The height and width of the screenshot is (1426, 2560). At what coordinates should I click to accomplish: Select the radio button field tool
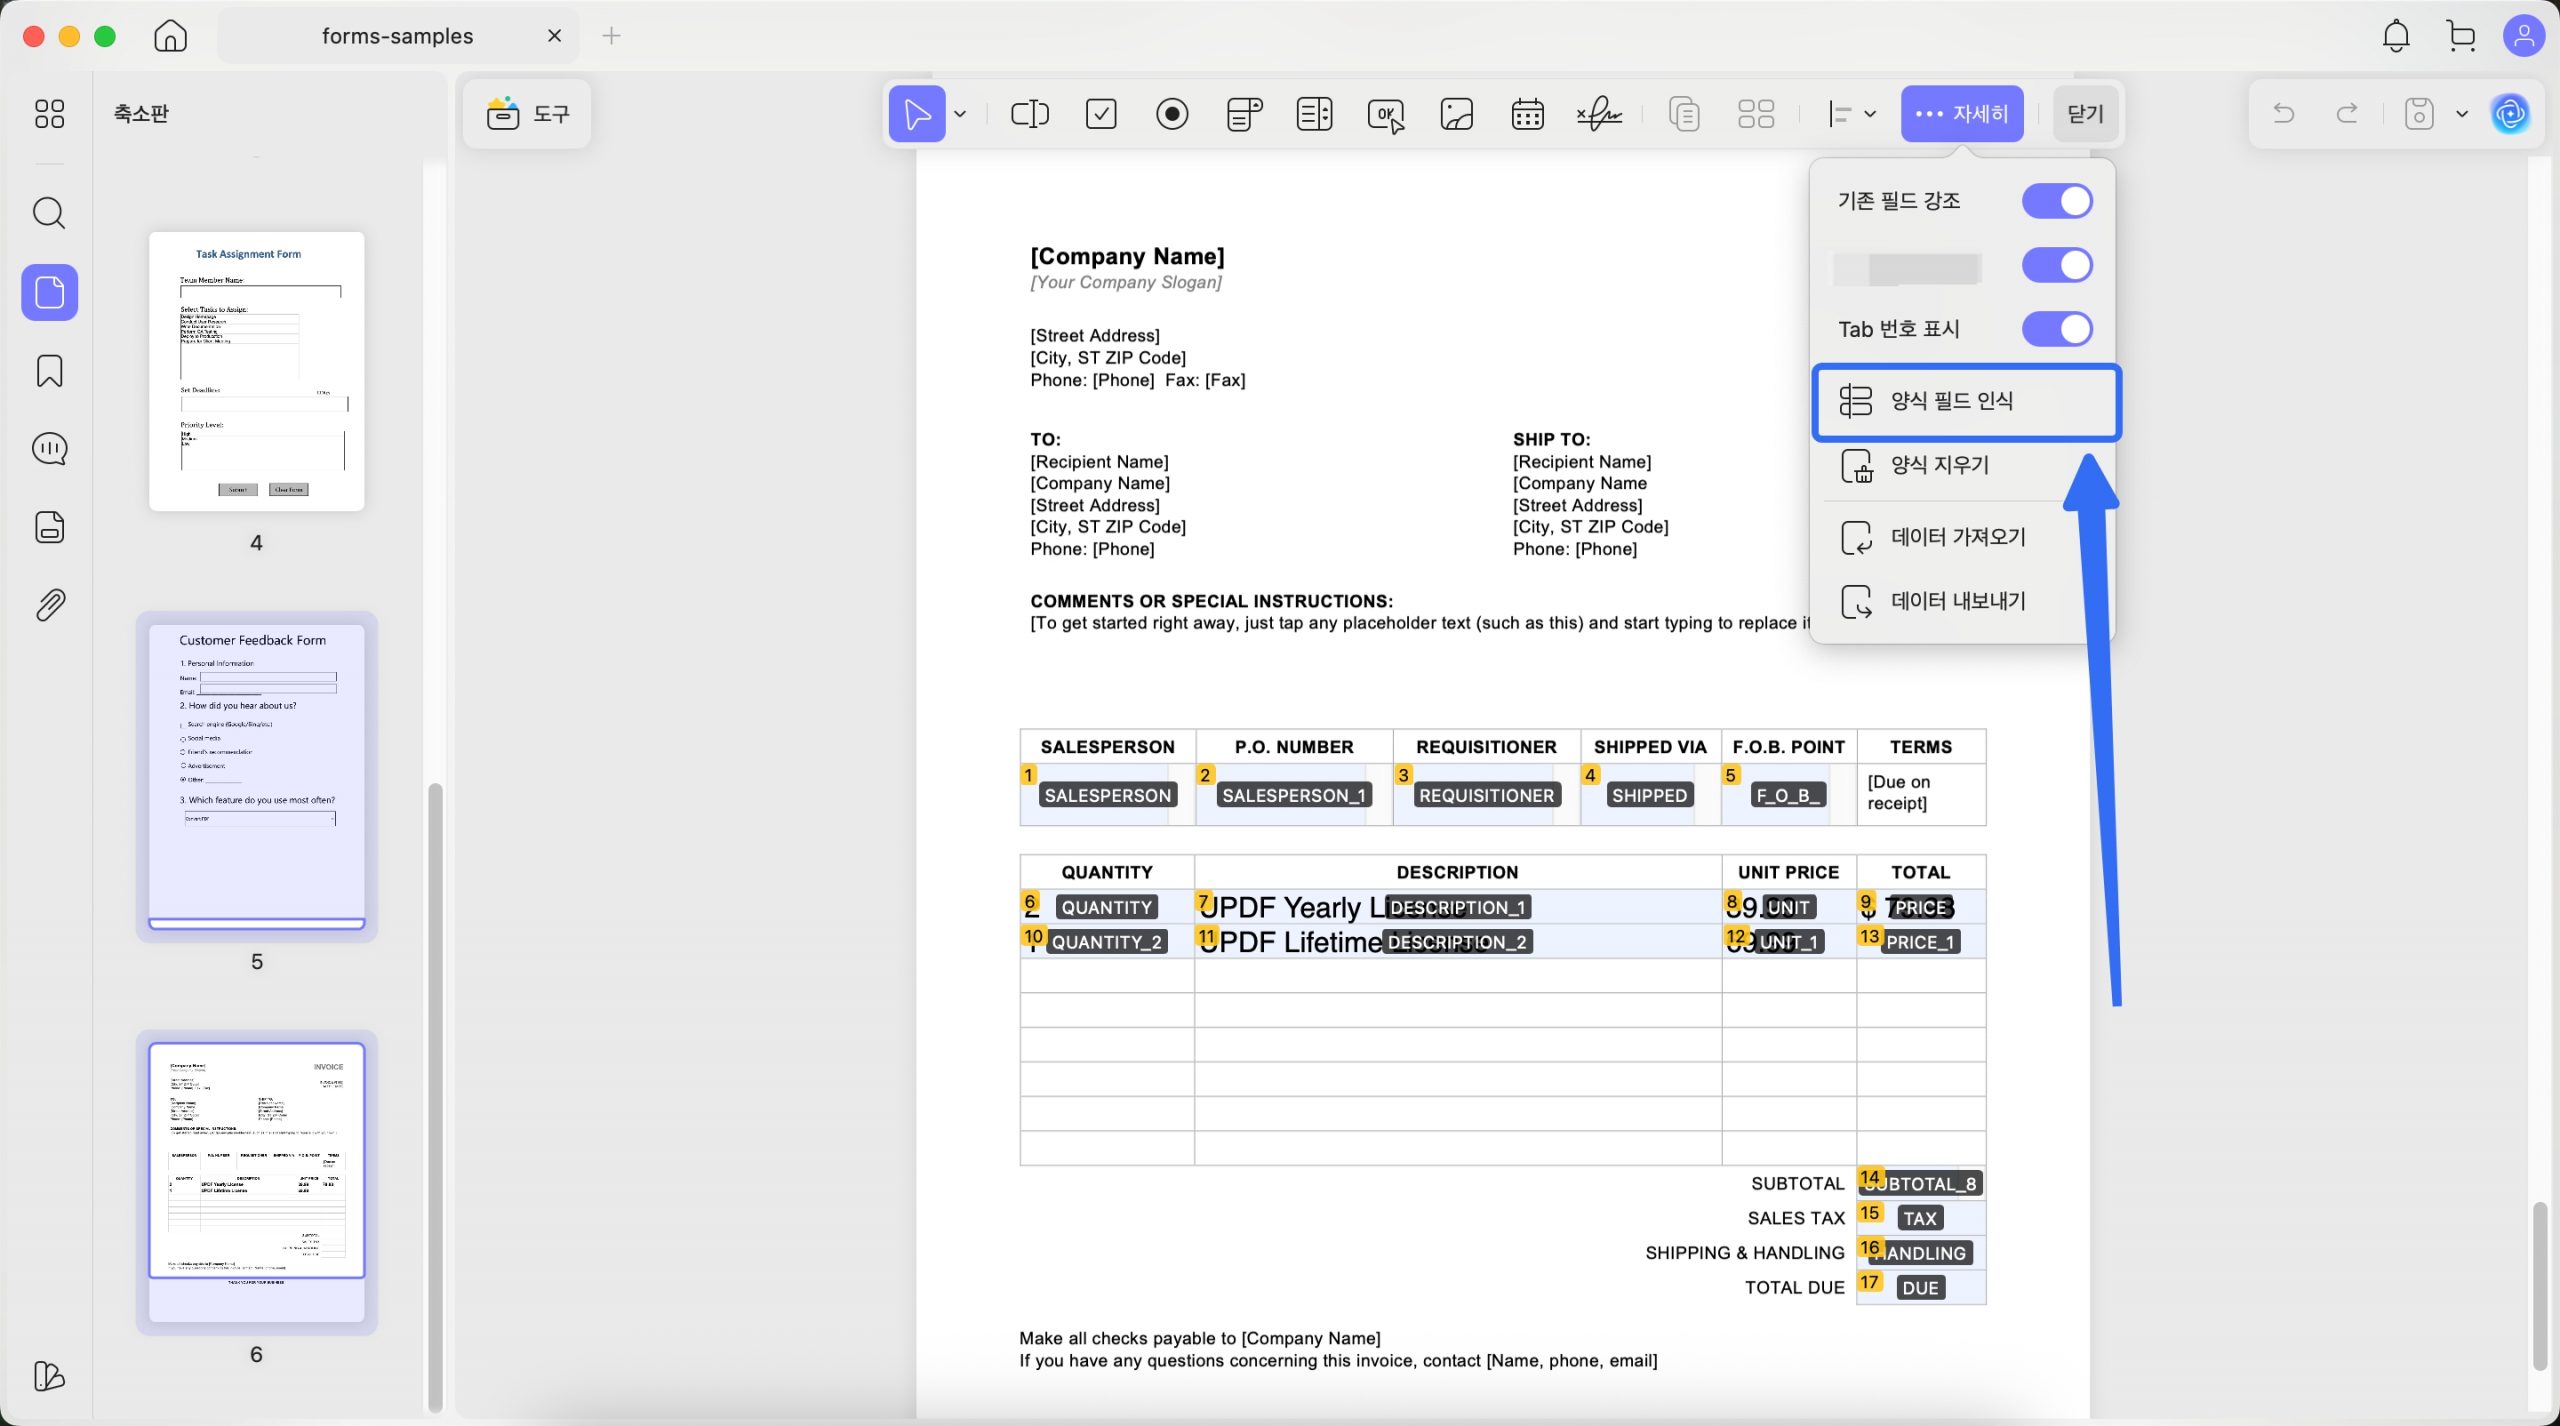1172,114
